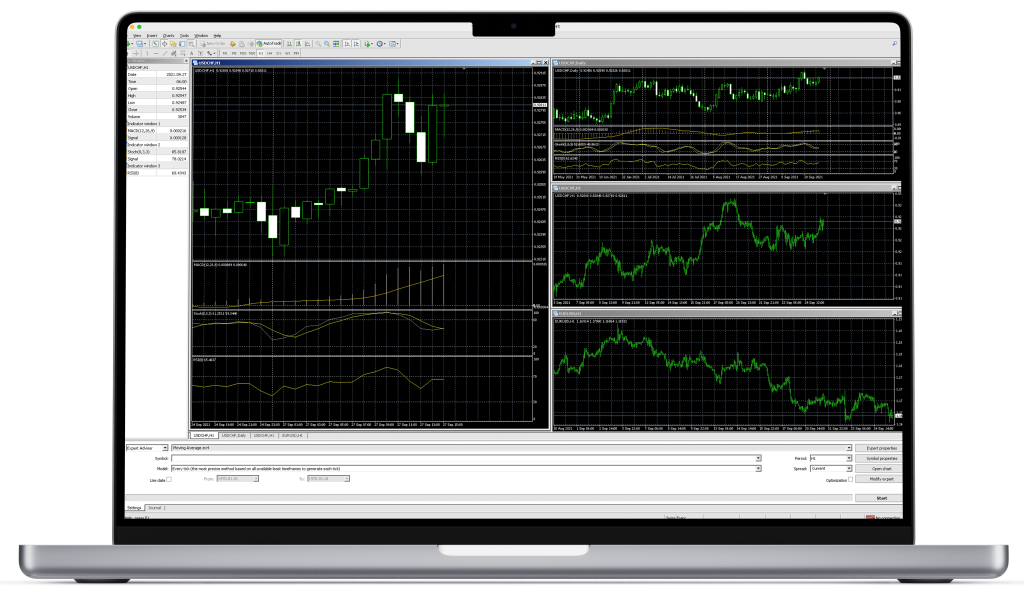Image resolution: width=1024 pixels, height=592 pixels.
Task: Open the Period dropdown in tester
Action: pyautogui.click(x=849, y=458)
